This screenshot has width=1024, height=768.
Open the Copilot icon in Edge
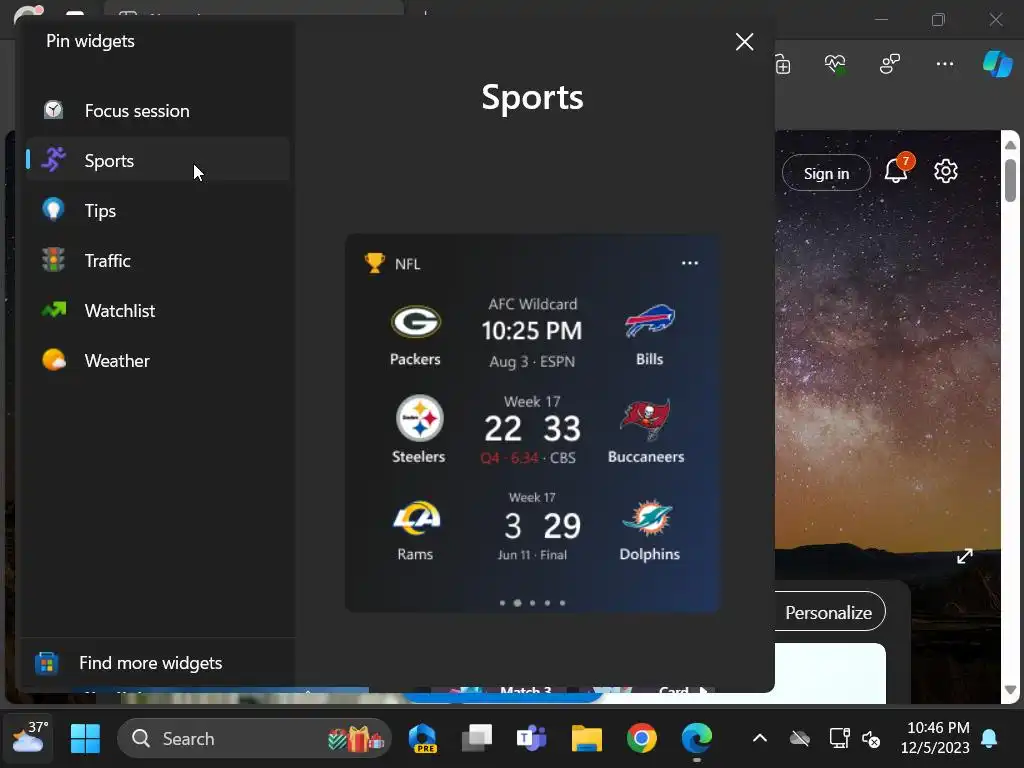(x=997, y=64)
